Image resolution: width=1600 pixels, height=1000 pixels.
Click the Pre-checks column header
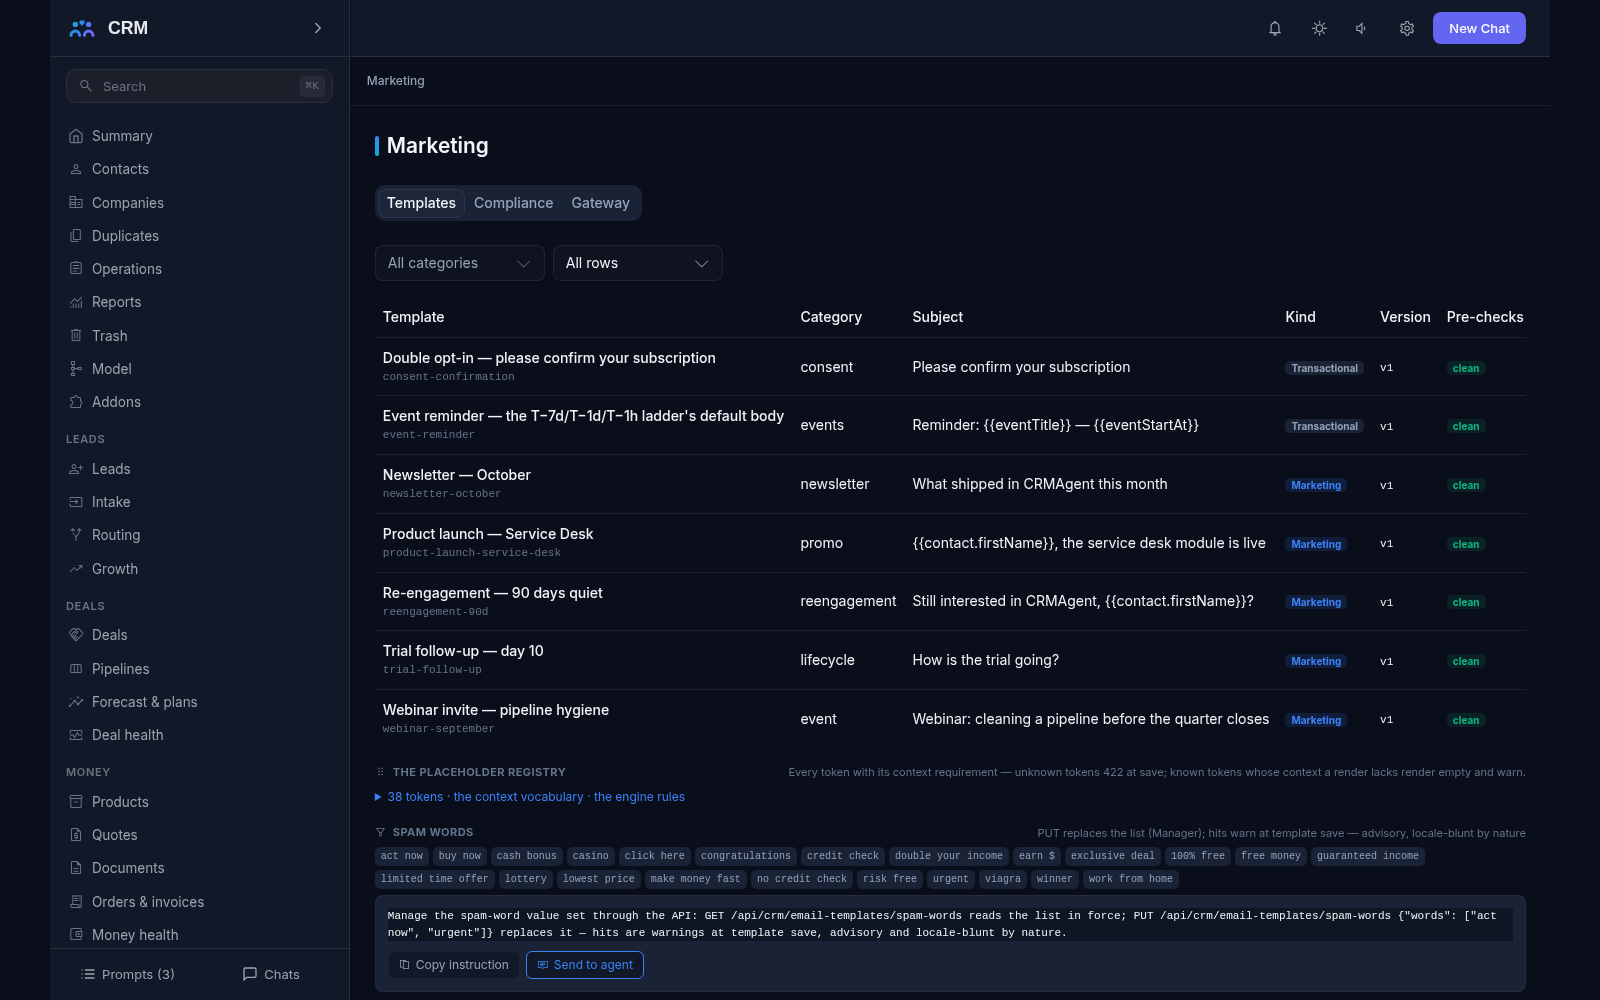click(1485, 317)
